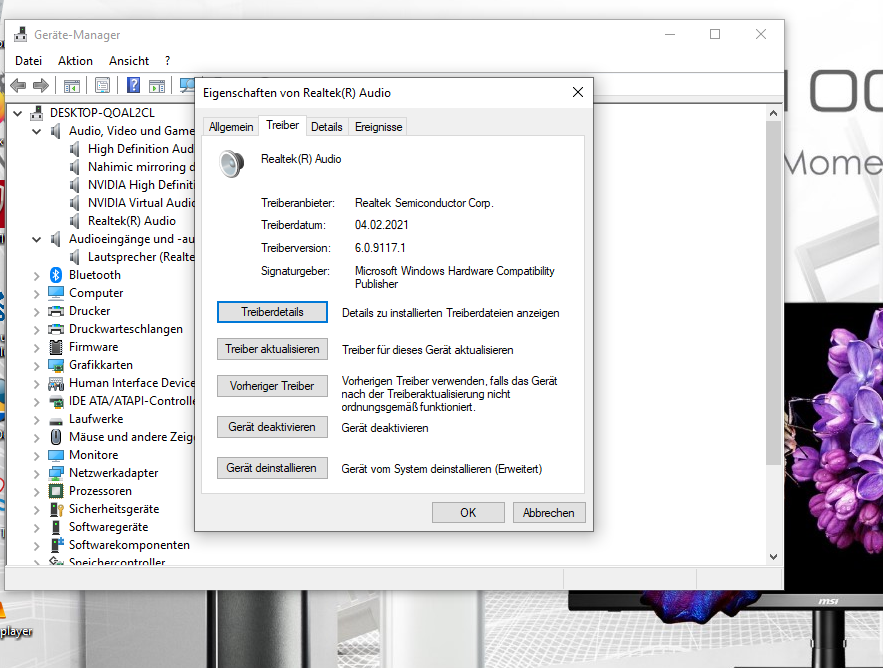Click the Prozessoren icon
This screenshot has height=668, width=883.
click(56, 491)
